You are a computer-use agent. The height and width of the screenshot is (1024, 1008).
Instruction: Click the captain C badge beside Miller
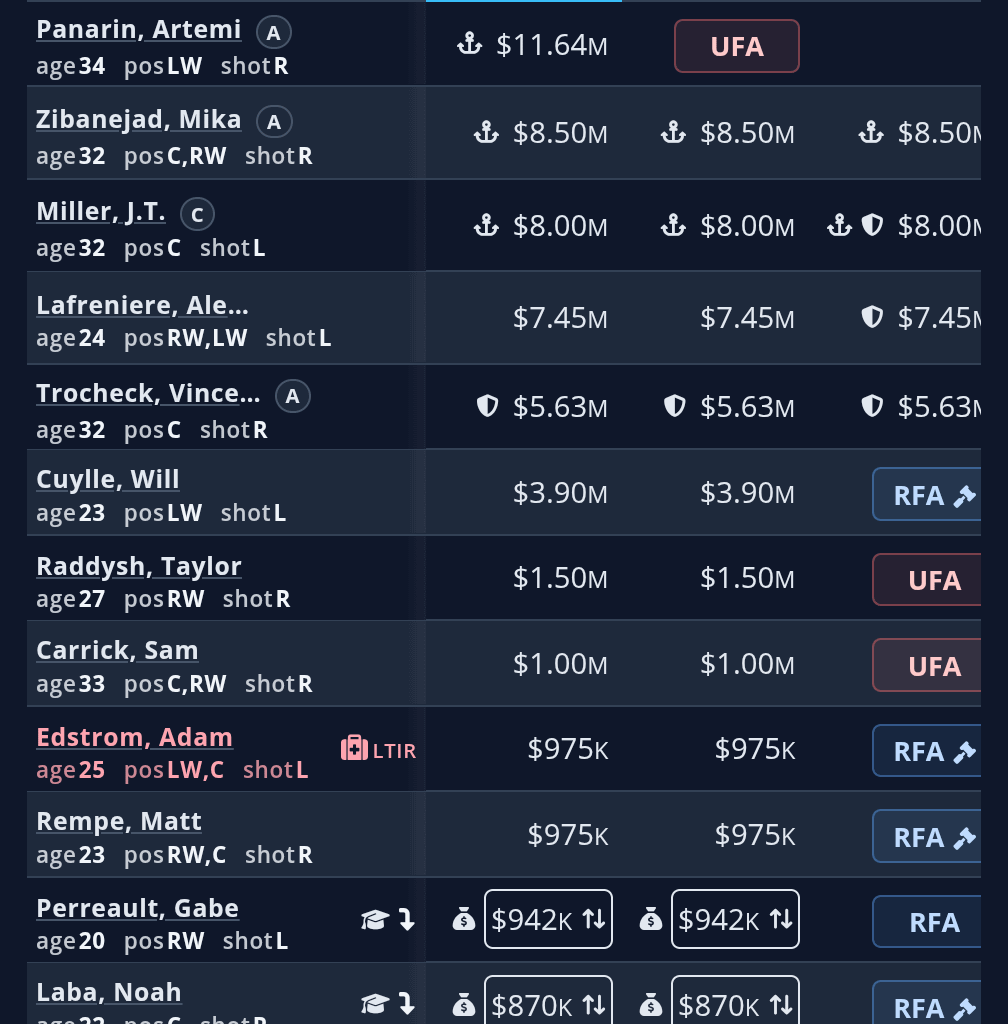tap(197, 214)
